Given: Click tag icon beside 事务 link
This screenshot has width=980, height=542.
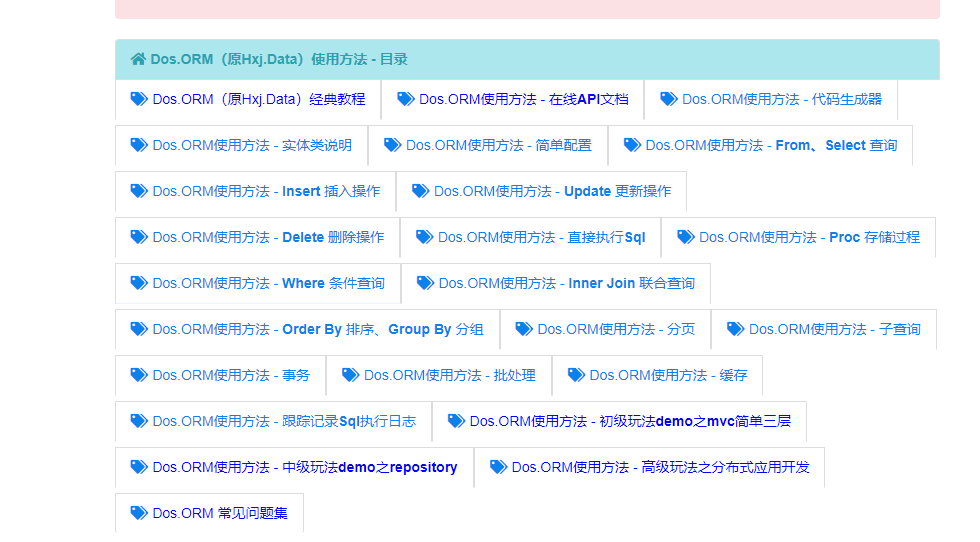Looking at the screenshot, I should [x=139, y=374].
